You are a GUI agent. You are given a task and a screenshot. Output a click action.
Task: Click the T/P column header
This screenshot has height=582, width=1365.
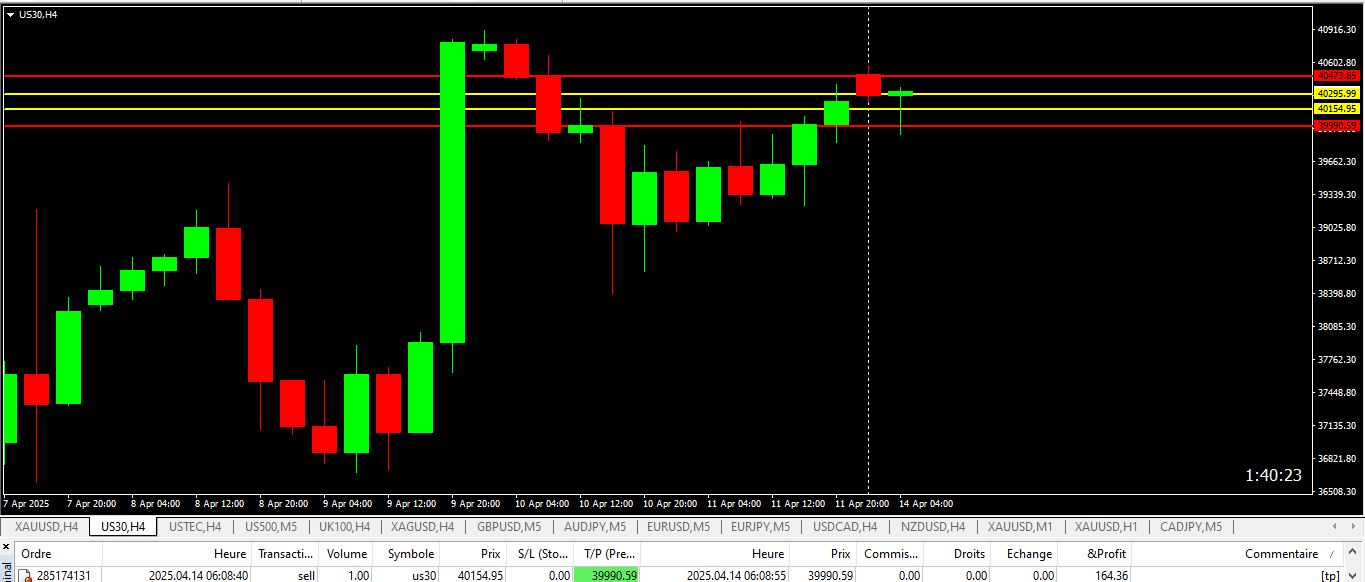click(607, 553)
